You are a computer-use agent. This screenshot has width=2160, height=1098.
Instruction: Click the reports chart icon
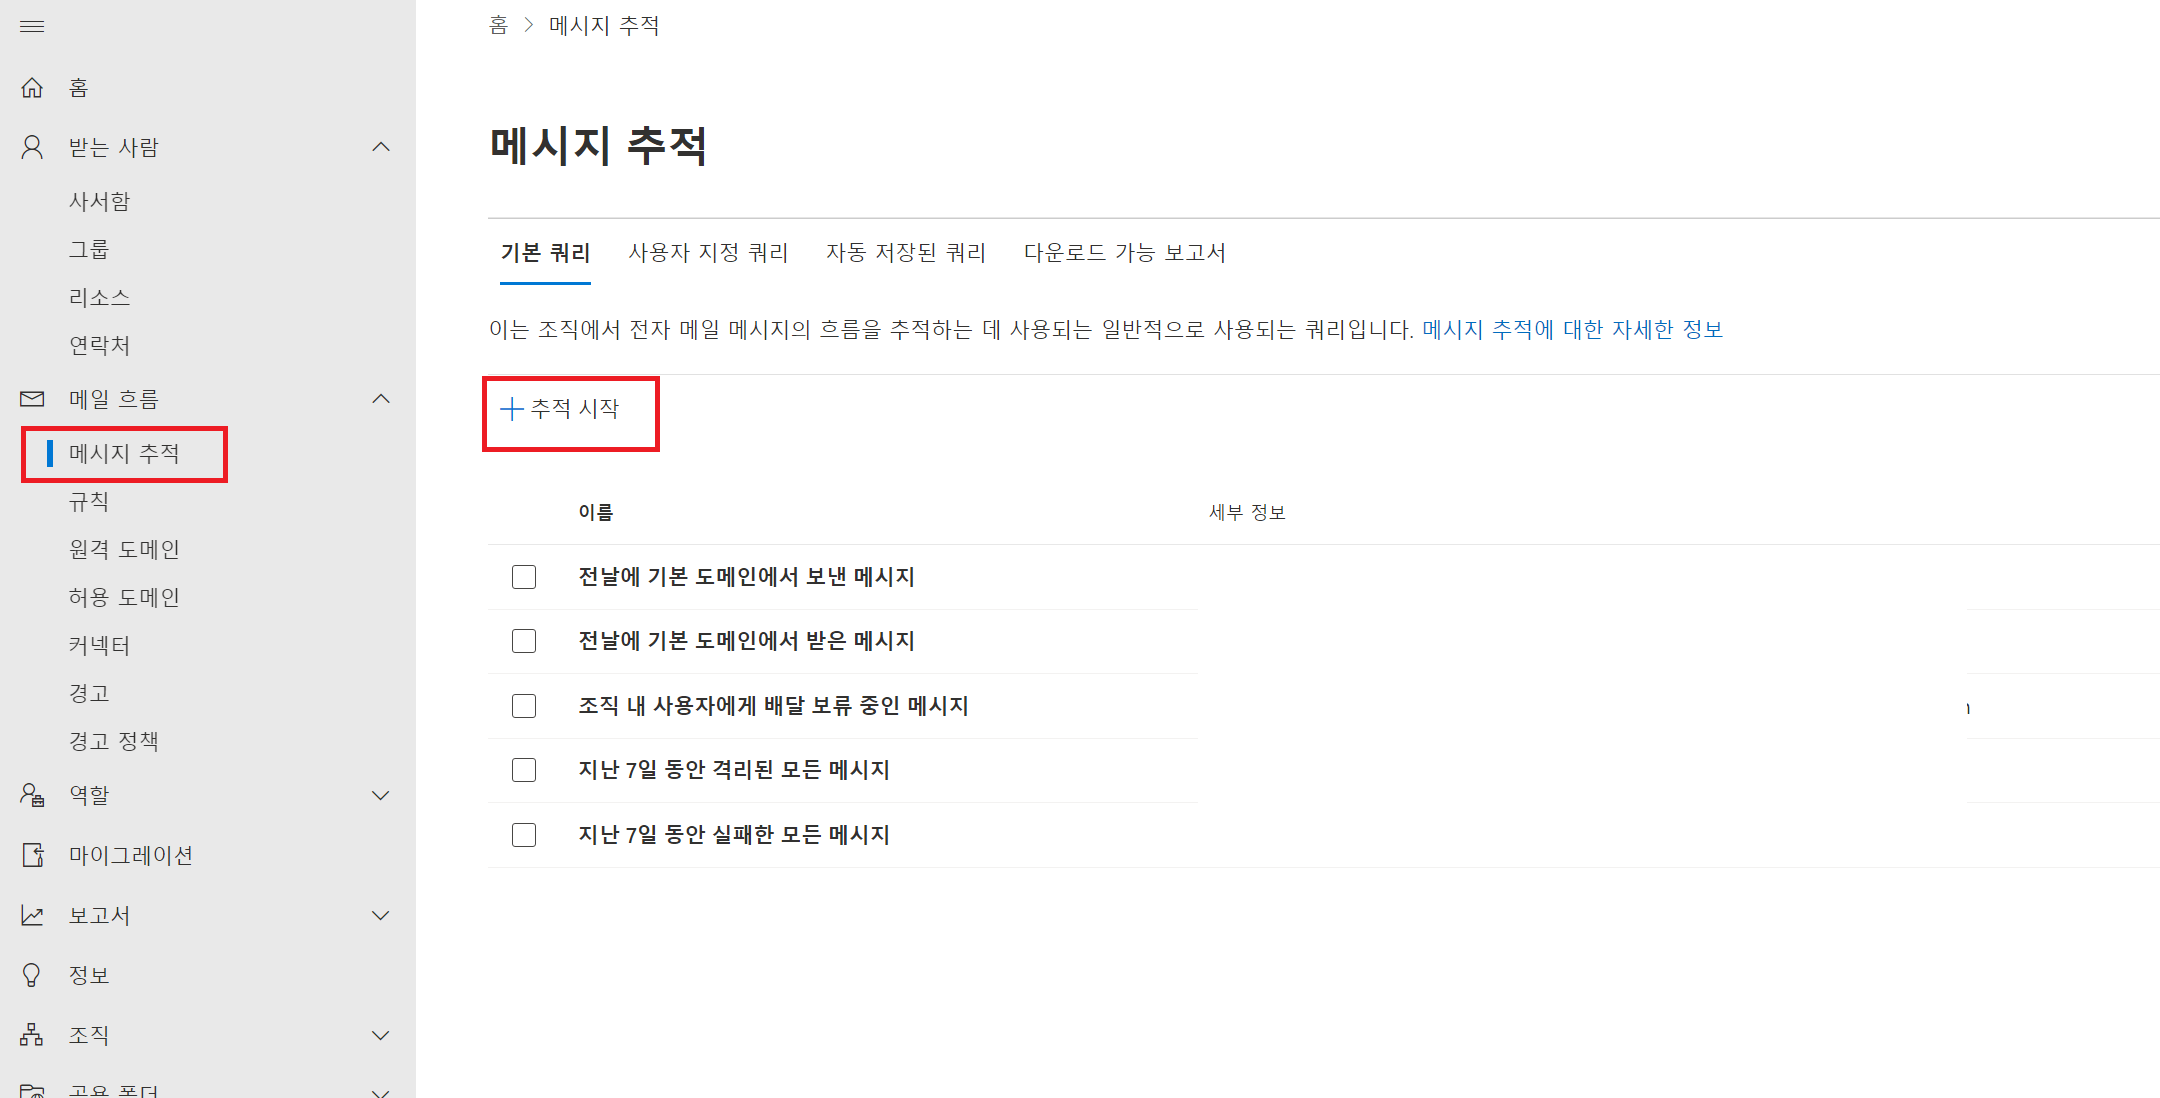click(x=32, y=915)
